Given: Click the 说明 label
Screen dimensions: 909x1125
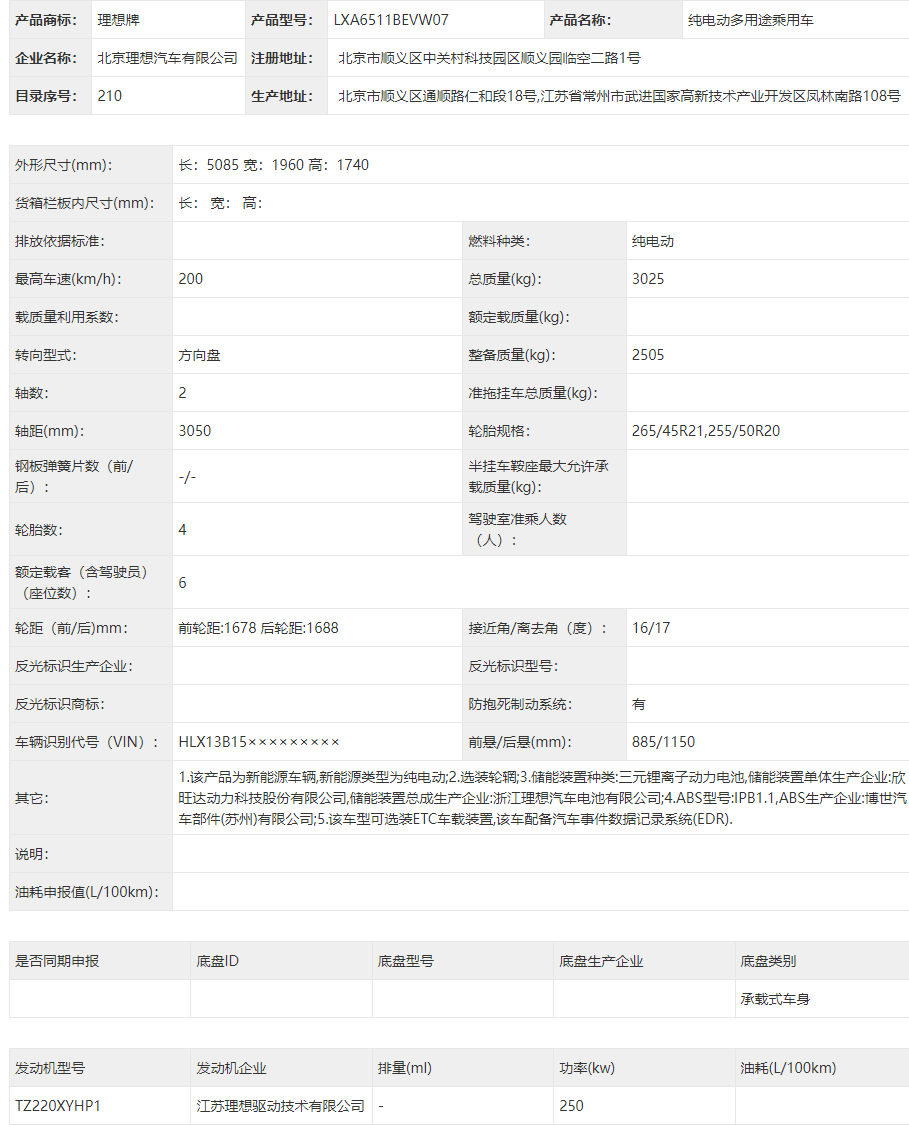Looking at the screenshot, I should click(32, 855).
